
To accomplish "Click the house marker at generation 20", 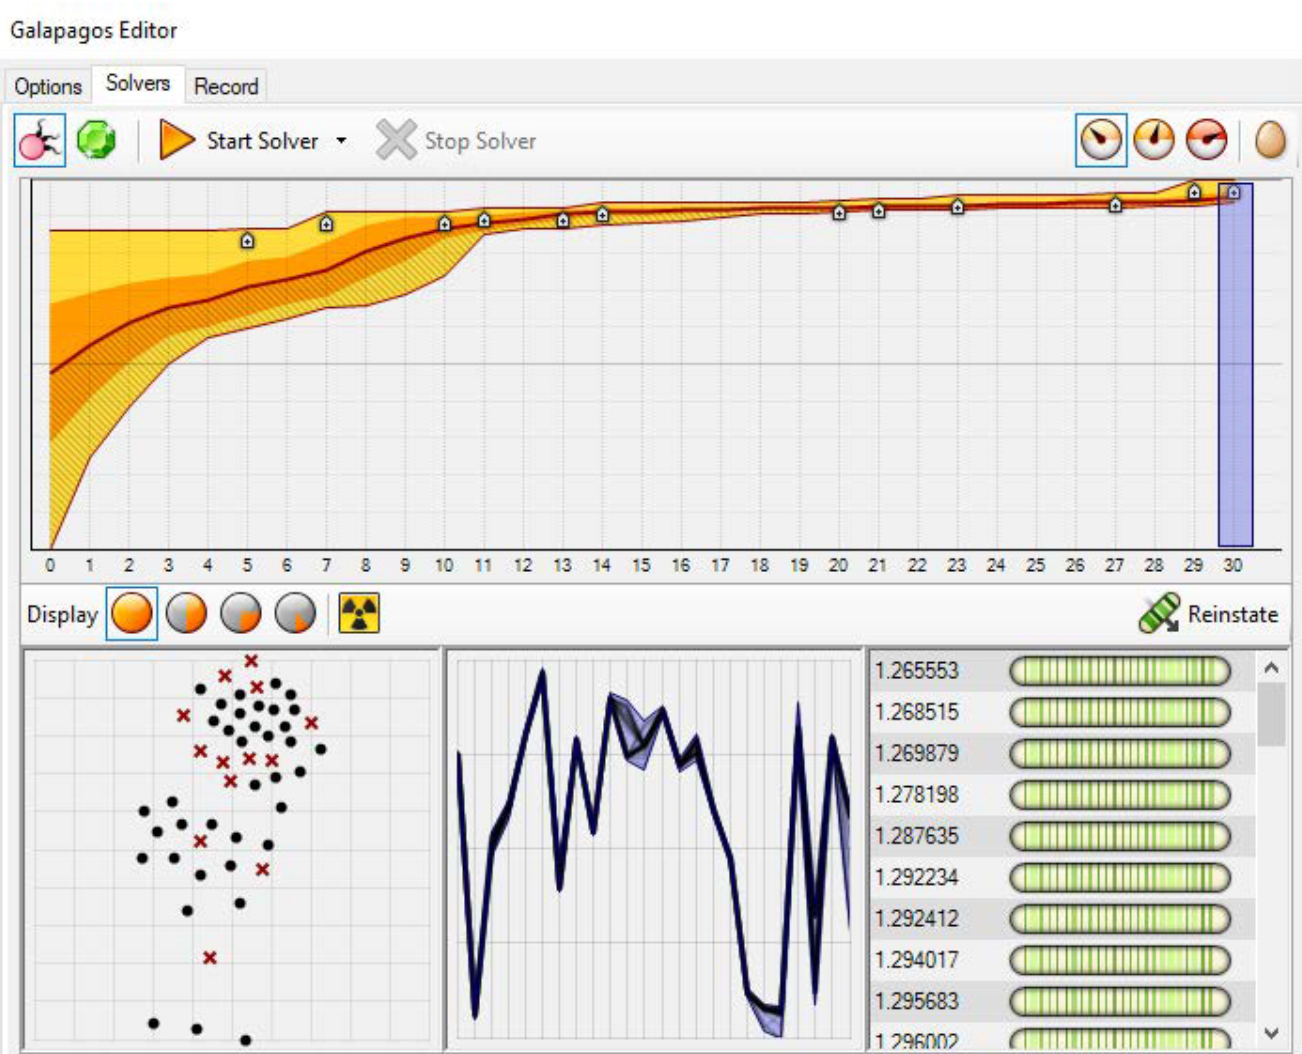I will click(x=839, y=212).
